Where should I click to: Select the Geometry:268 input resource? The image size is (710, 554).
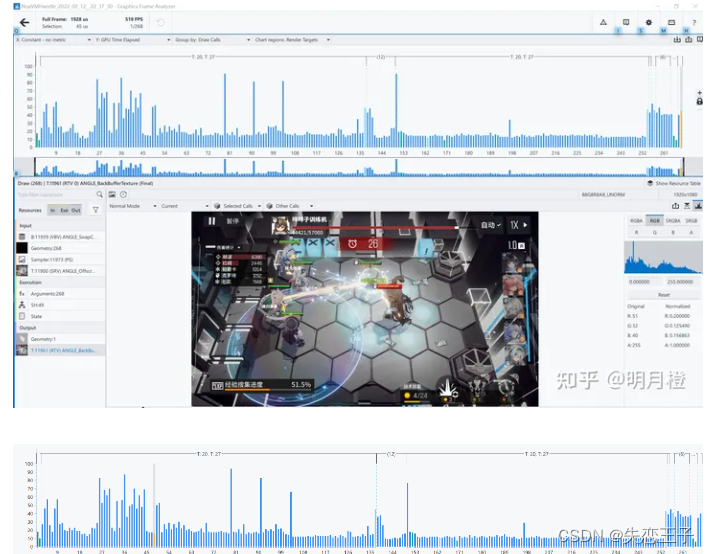coord(60,248)
